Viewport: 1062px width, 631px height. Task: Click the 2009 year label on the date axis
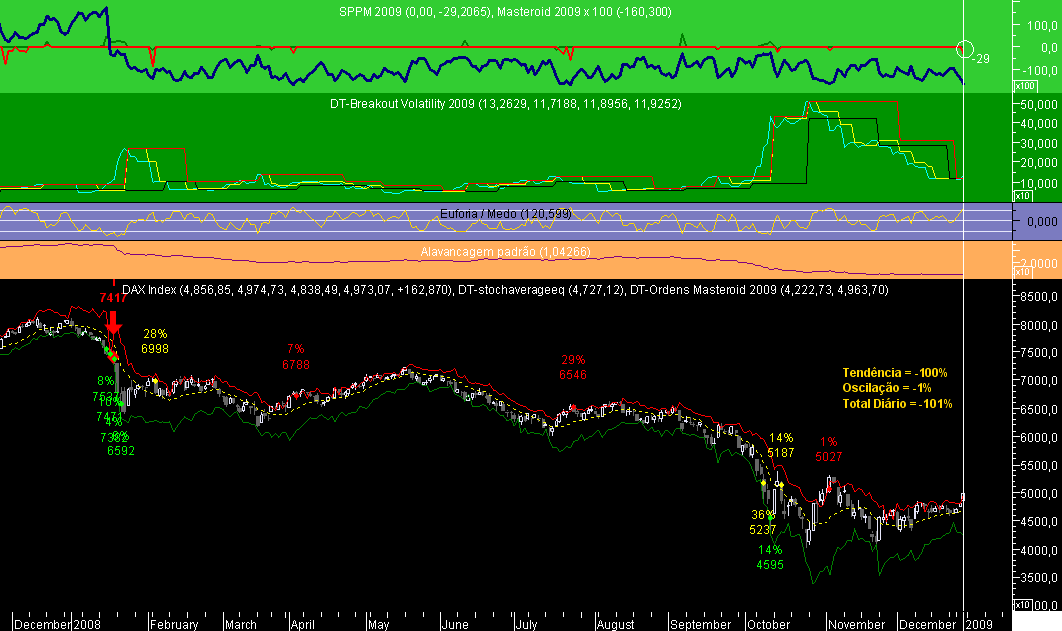tap(979, 624)
